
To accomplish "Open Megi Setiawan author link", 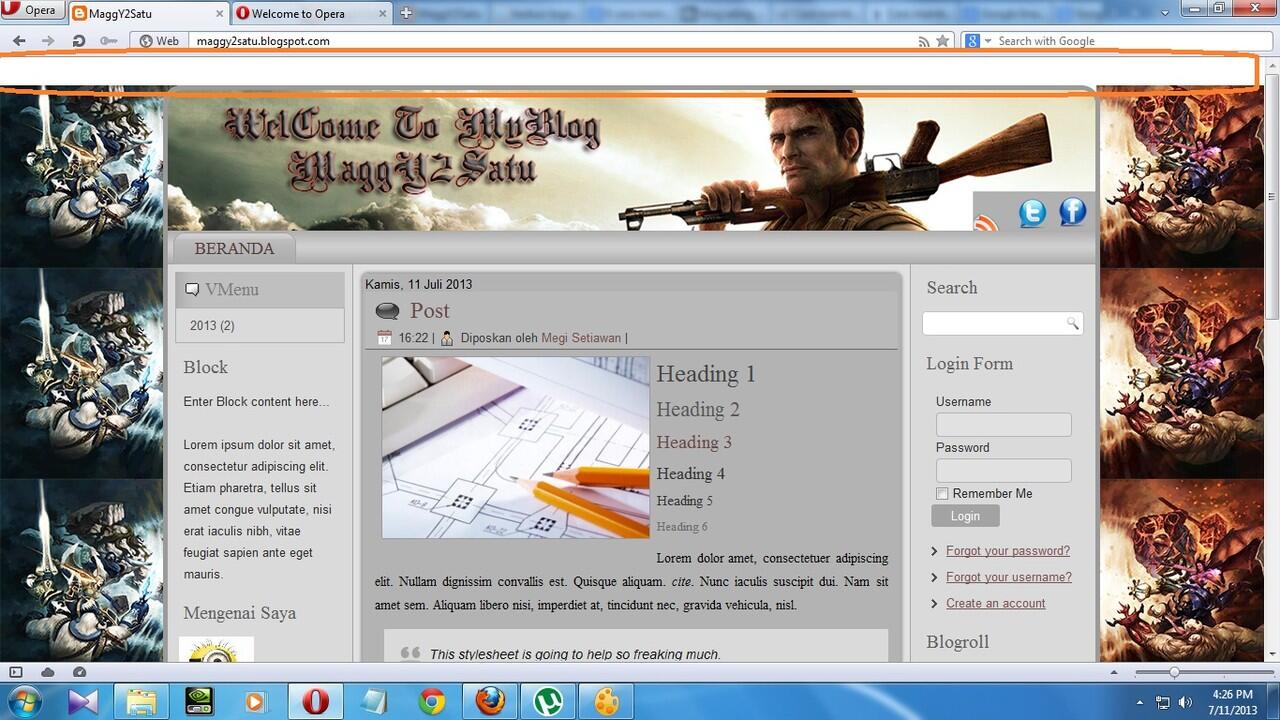I will (581, 338).
